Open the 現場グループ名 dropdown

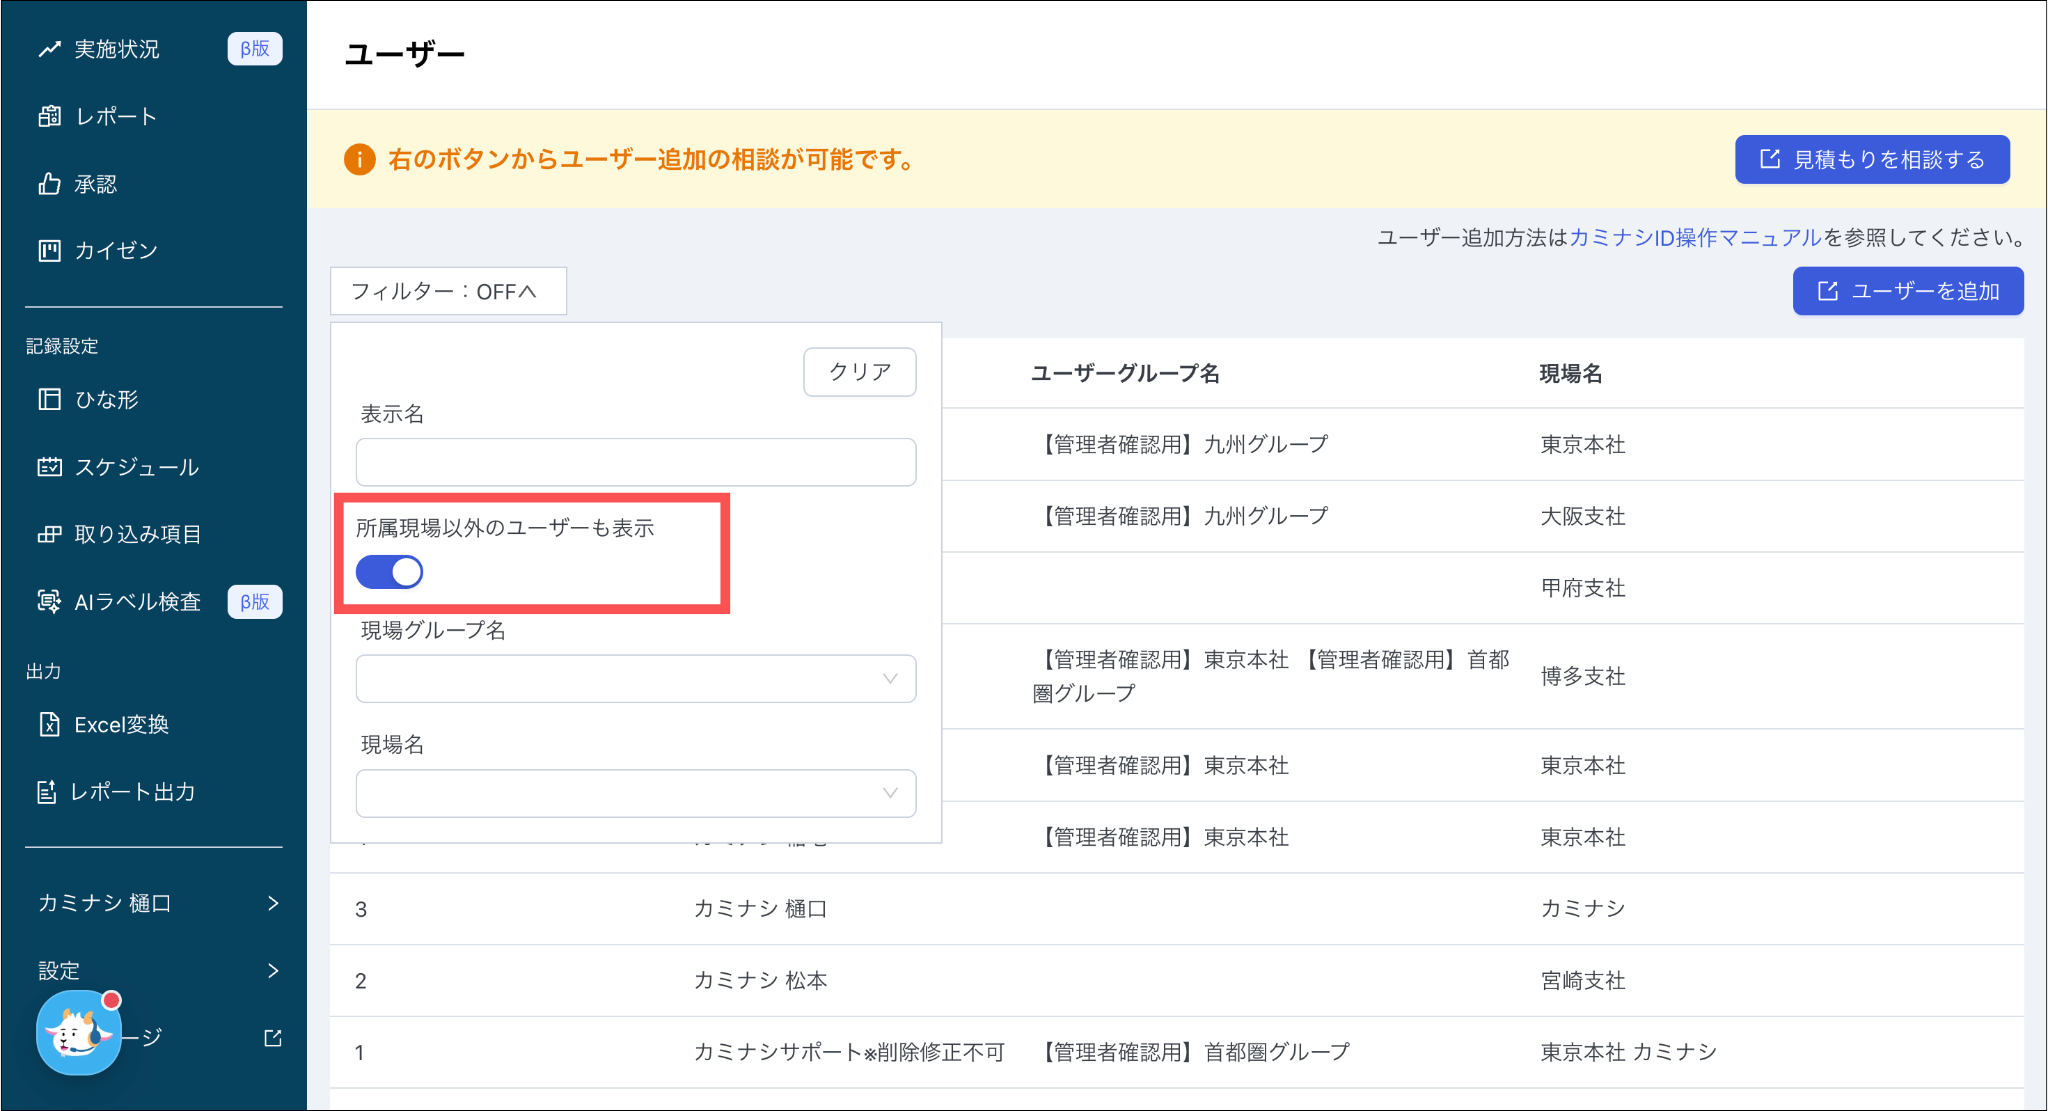point(635,679)
